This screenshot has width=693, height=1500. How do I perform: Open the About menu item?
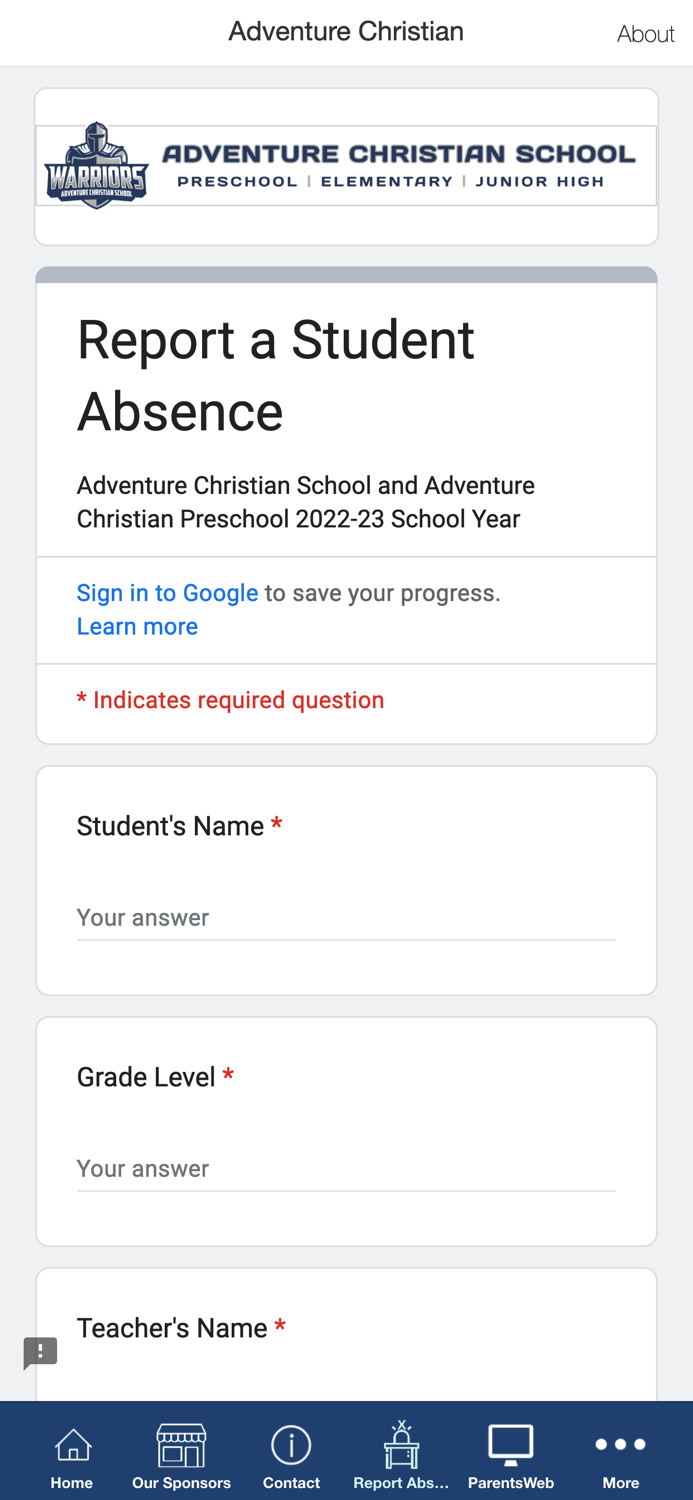coord(645,33)
